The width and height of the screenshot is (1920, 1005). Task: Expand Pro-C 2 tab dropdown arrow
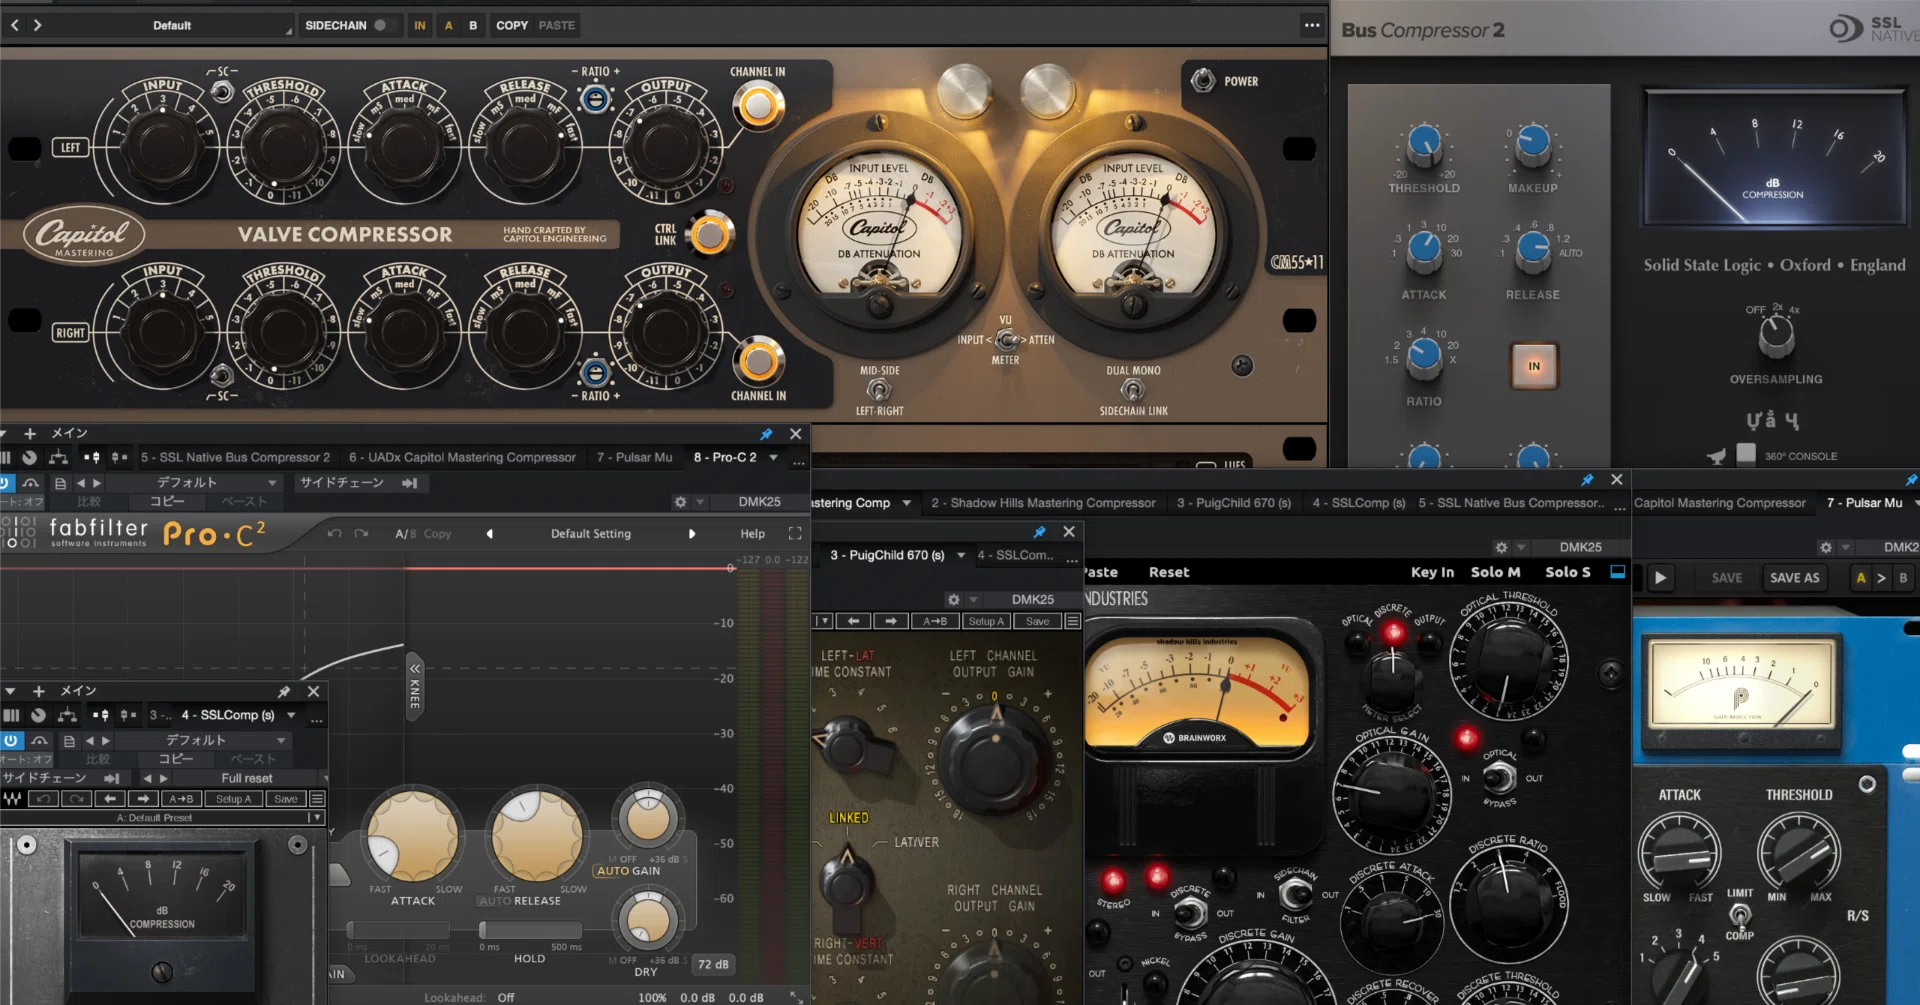click(773, 458)
